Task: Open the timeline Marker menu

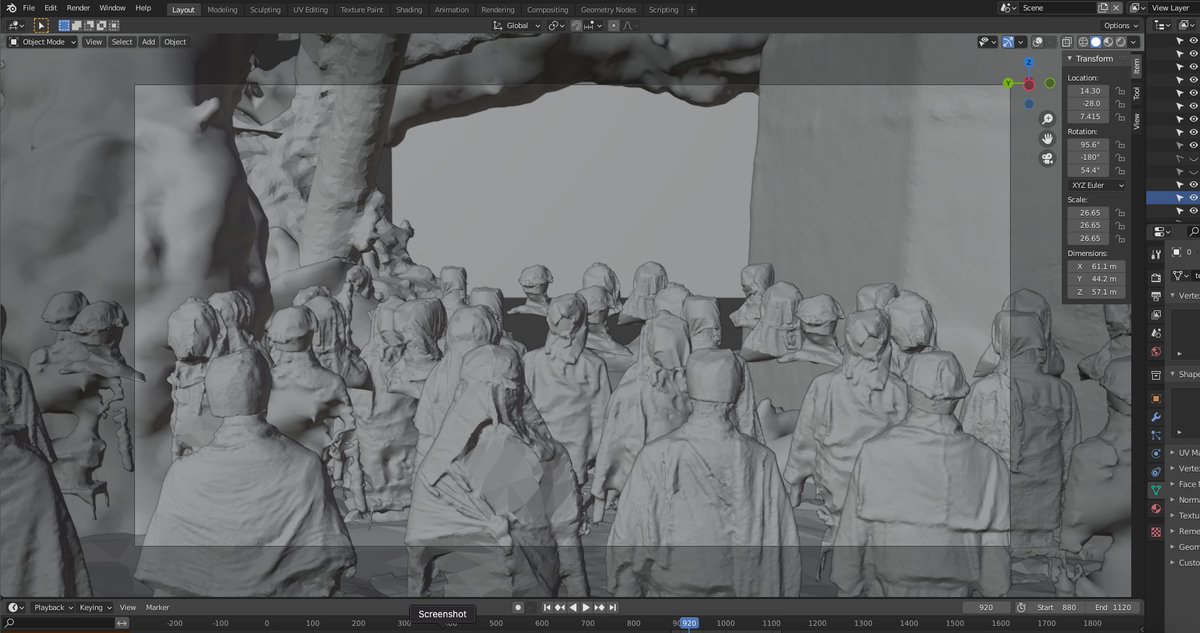Action: tap(158, 607)
